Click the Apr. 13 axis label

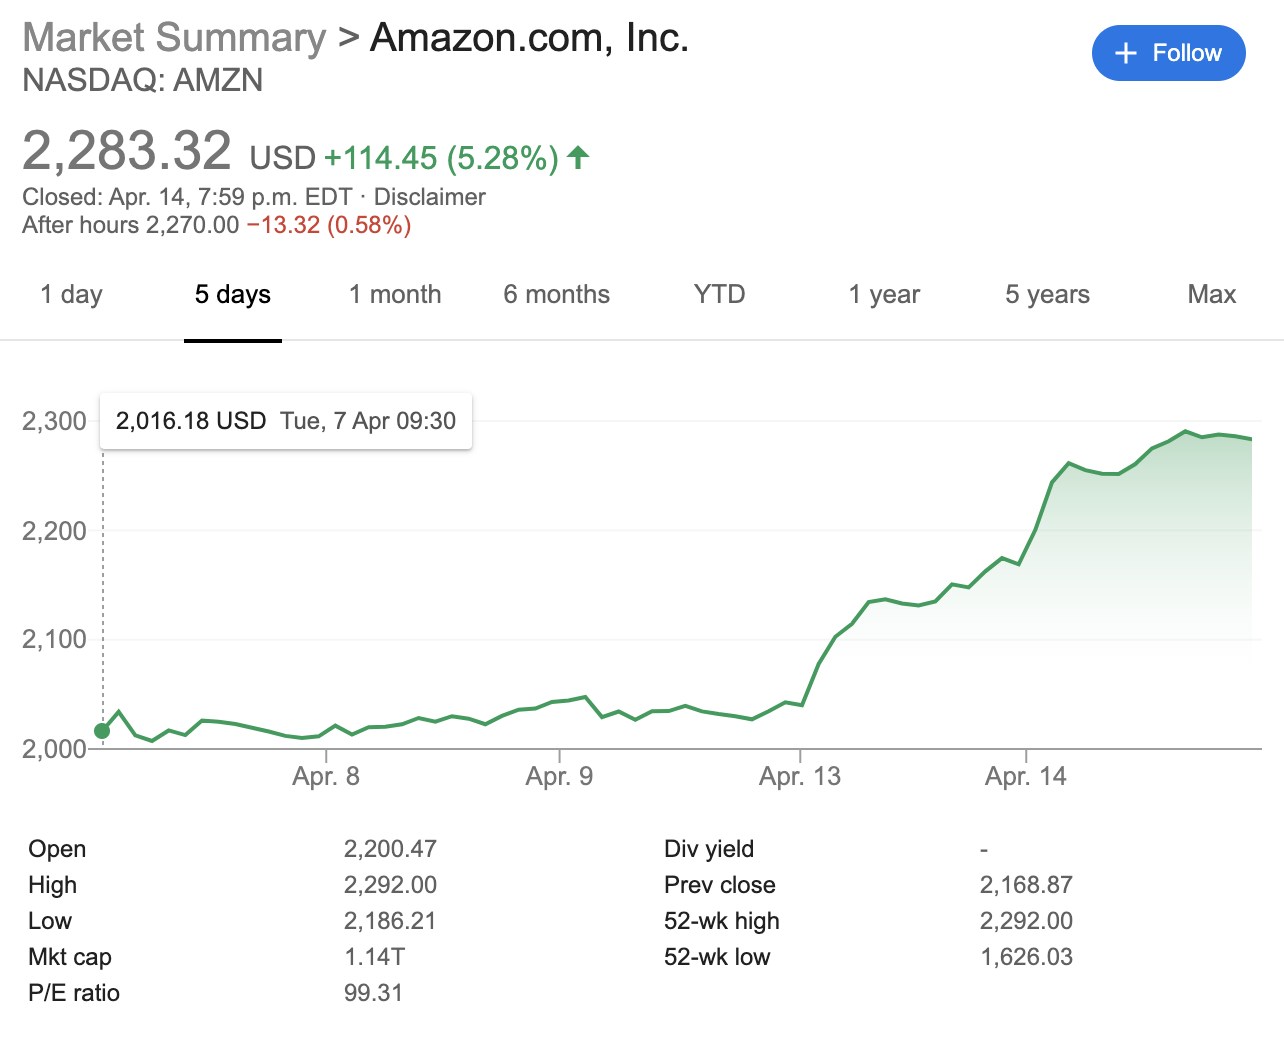[799, 776]
